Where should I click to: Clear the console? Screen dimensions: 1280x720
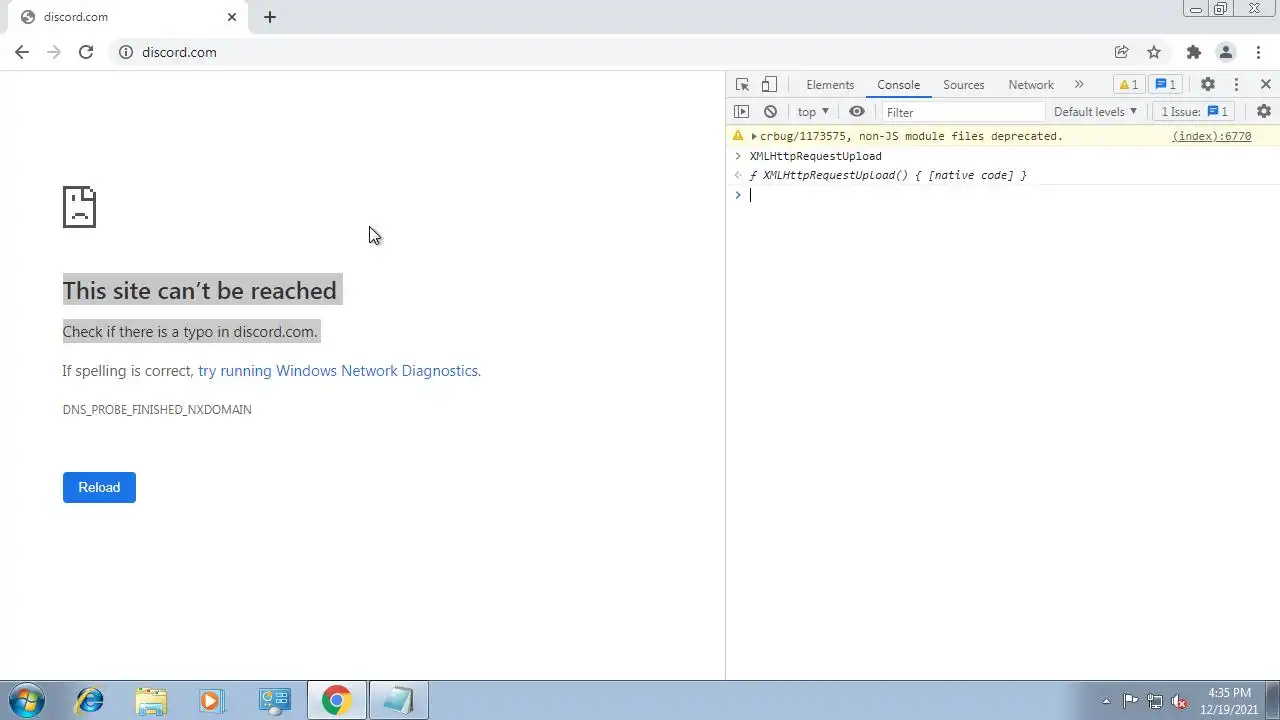[x=770, y=112]
